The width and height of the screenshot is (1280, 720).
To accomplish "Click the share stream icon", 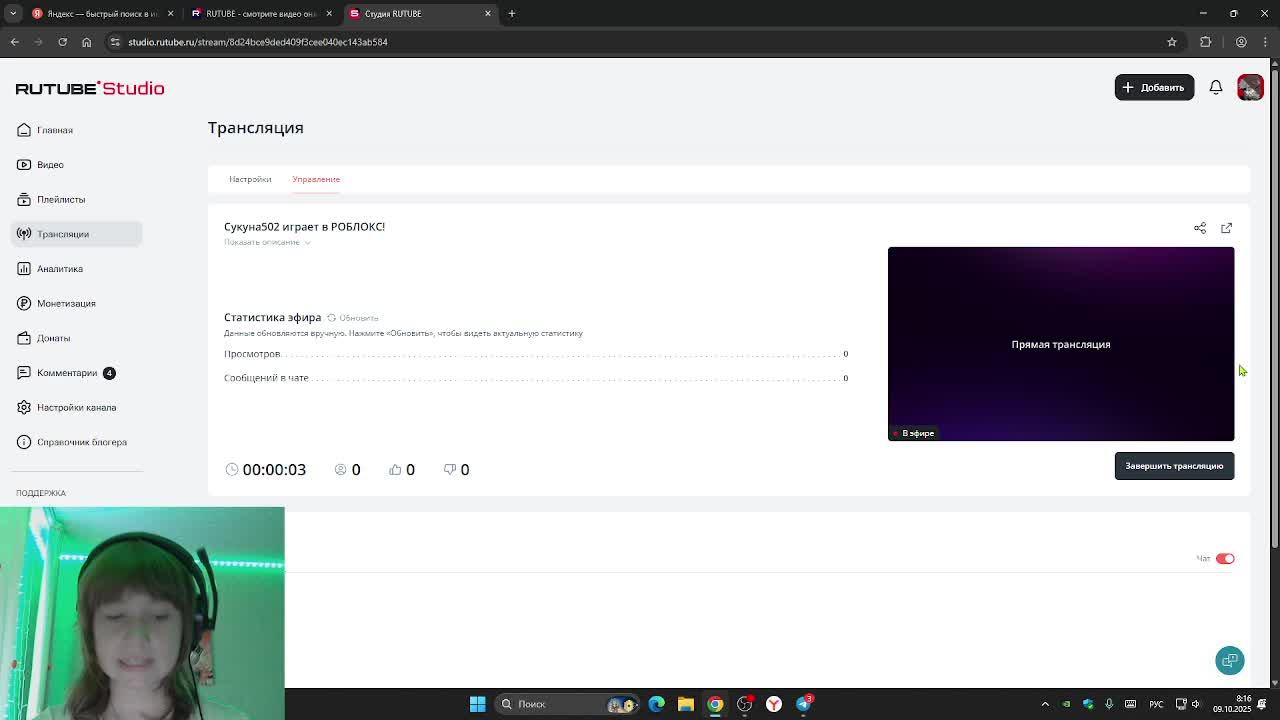I will coord(1200,228).
